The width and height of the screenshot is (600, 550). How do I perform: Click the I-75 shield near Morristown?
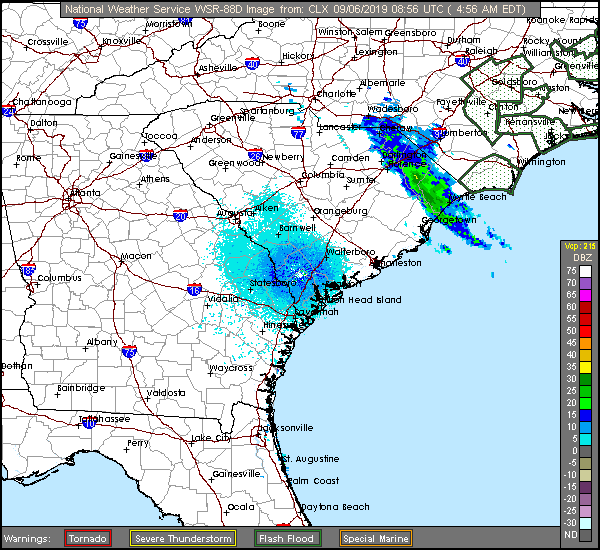pyautogui.click(x=80, y=23)
